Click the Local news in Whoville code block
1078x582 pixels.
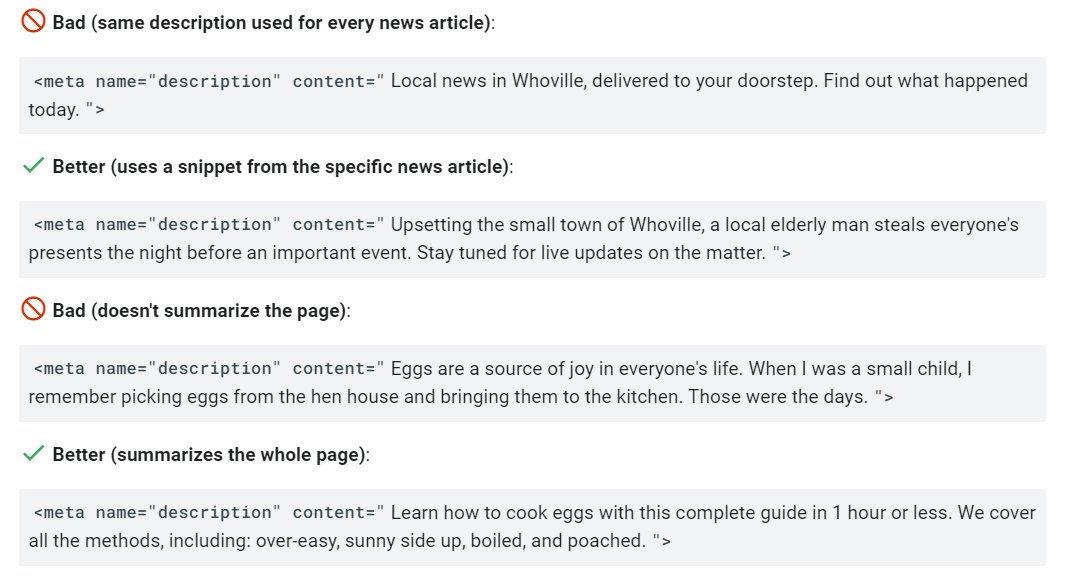click(x=532, y=96)
